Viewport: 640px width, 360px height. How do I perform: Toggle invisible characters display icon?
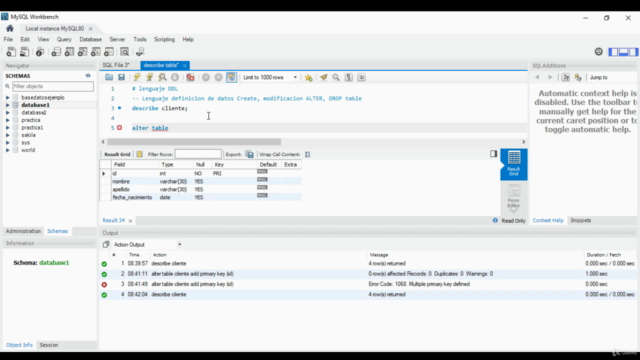pyautogui.click(x=349, y=77)
